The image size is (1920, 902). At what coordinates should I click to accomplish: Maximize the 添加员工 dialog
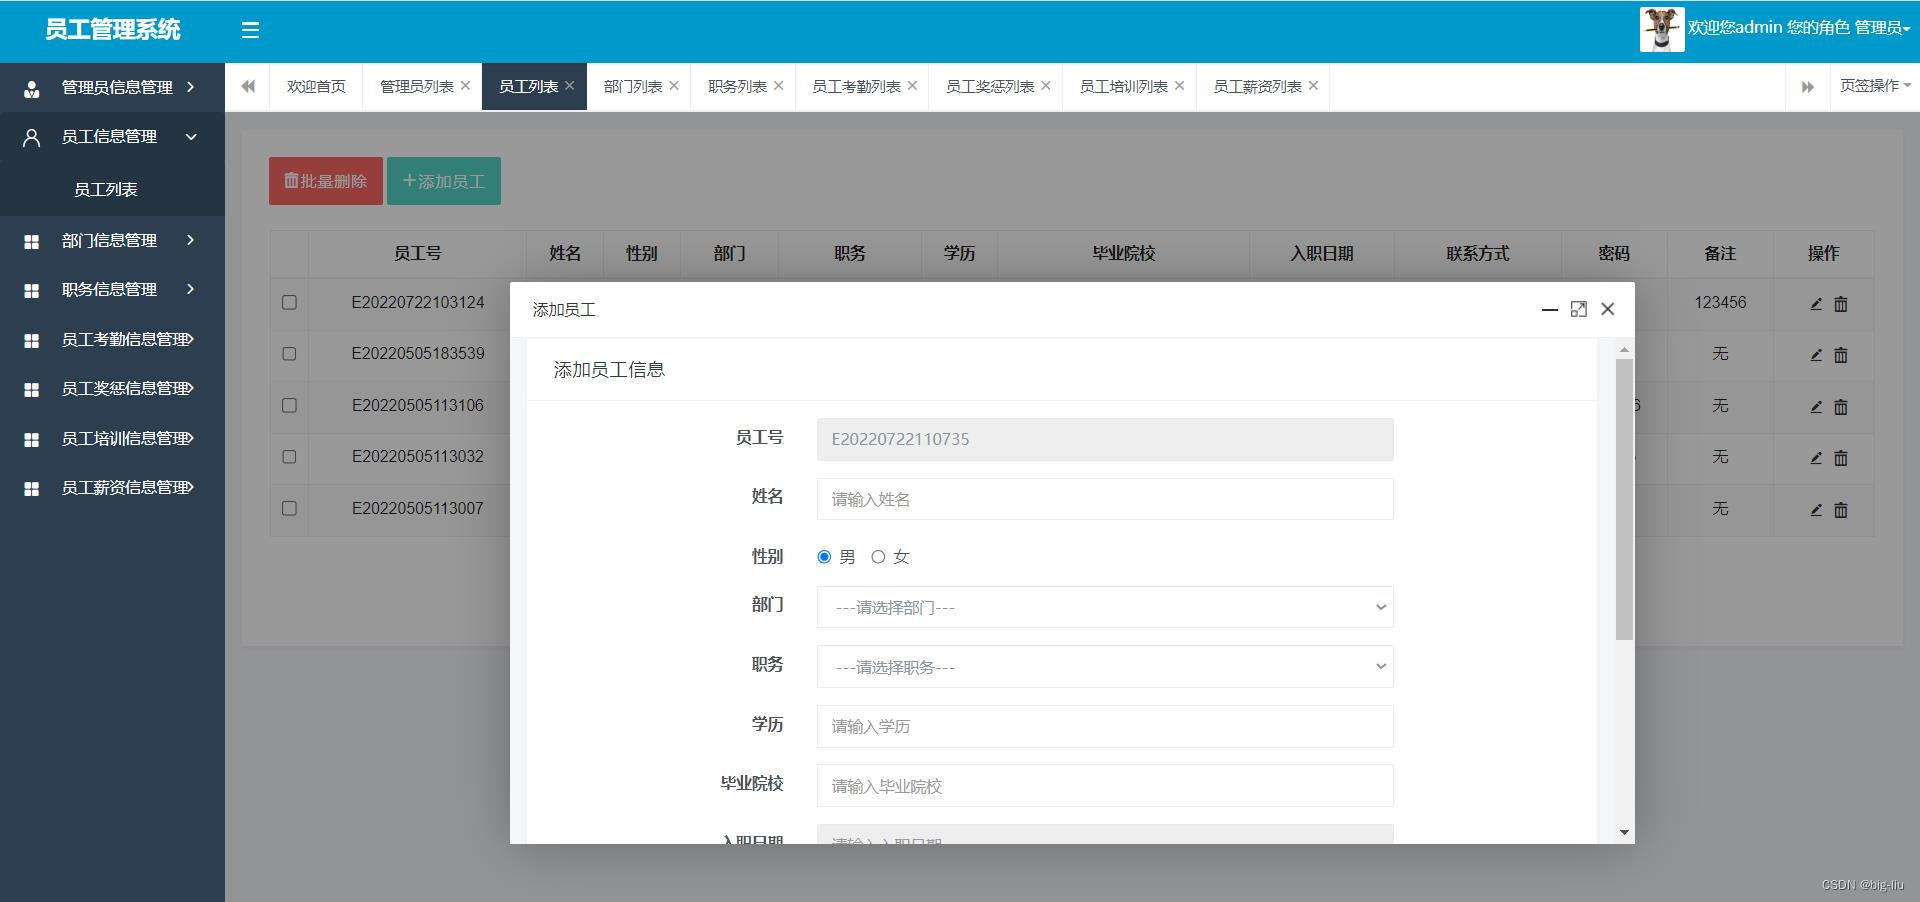1578,310
